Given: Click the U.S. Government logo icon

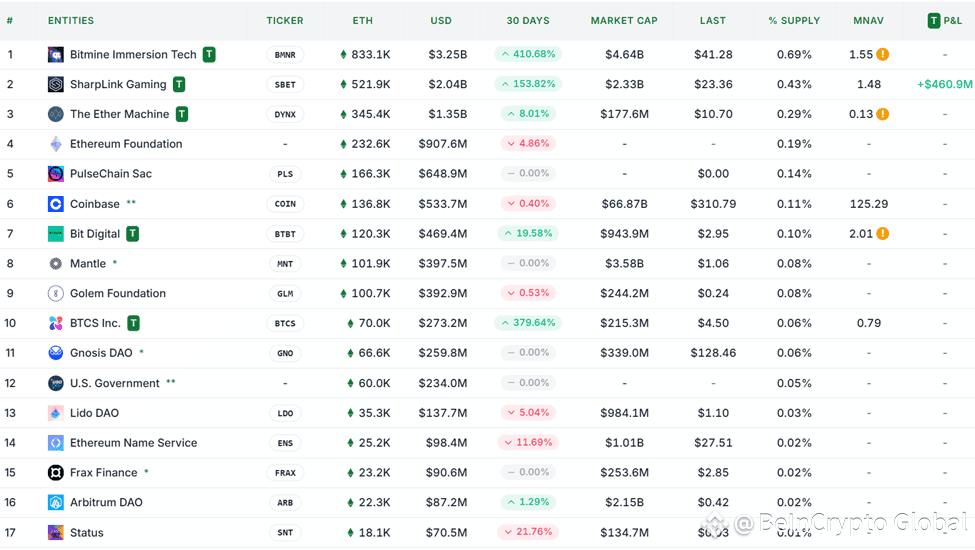Looking at the screenshot, I should pos(55,383).
